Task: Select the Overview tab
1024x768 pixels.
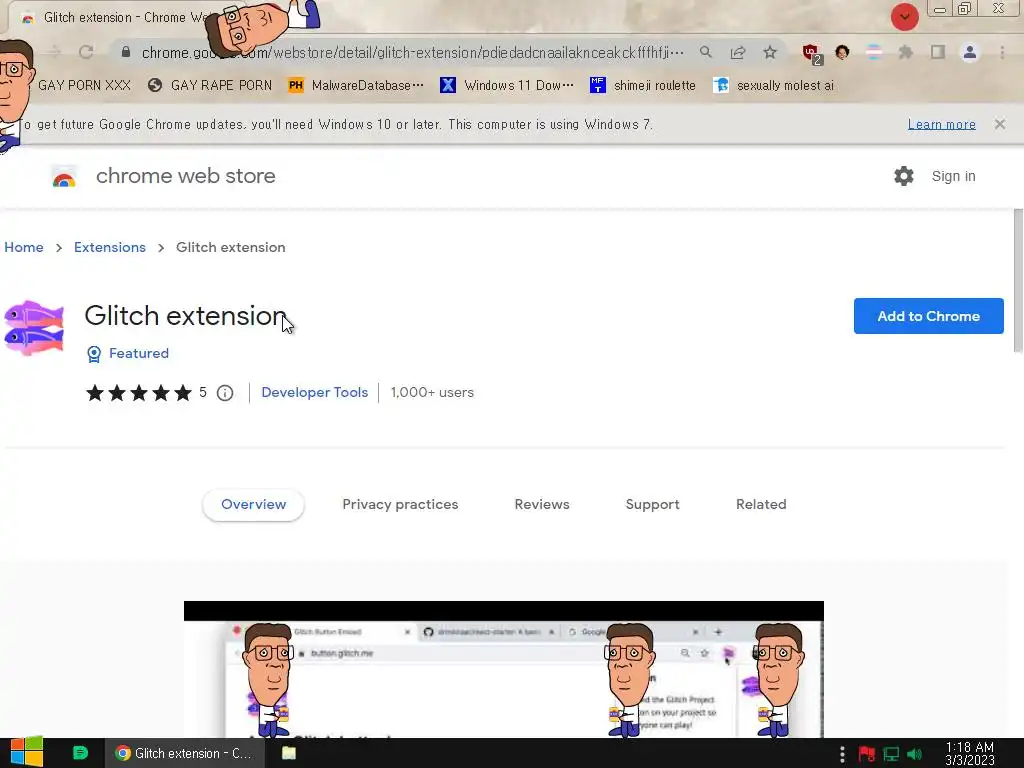Action: (253, 504)
